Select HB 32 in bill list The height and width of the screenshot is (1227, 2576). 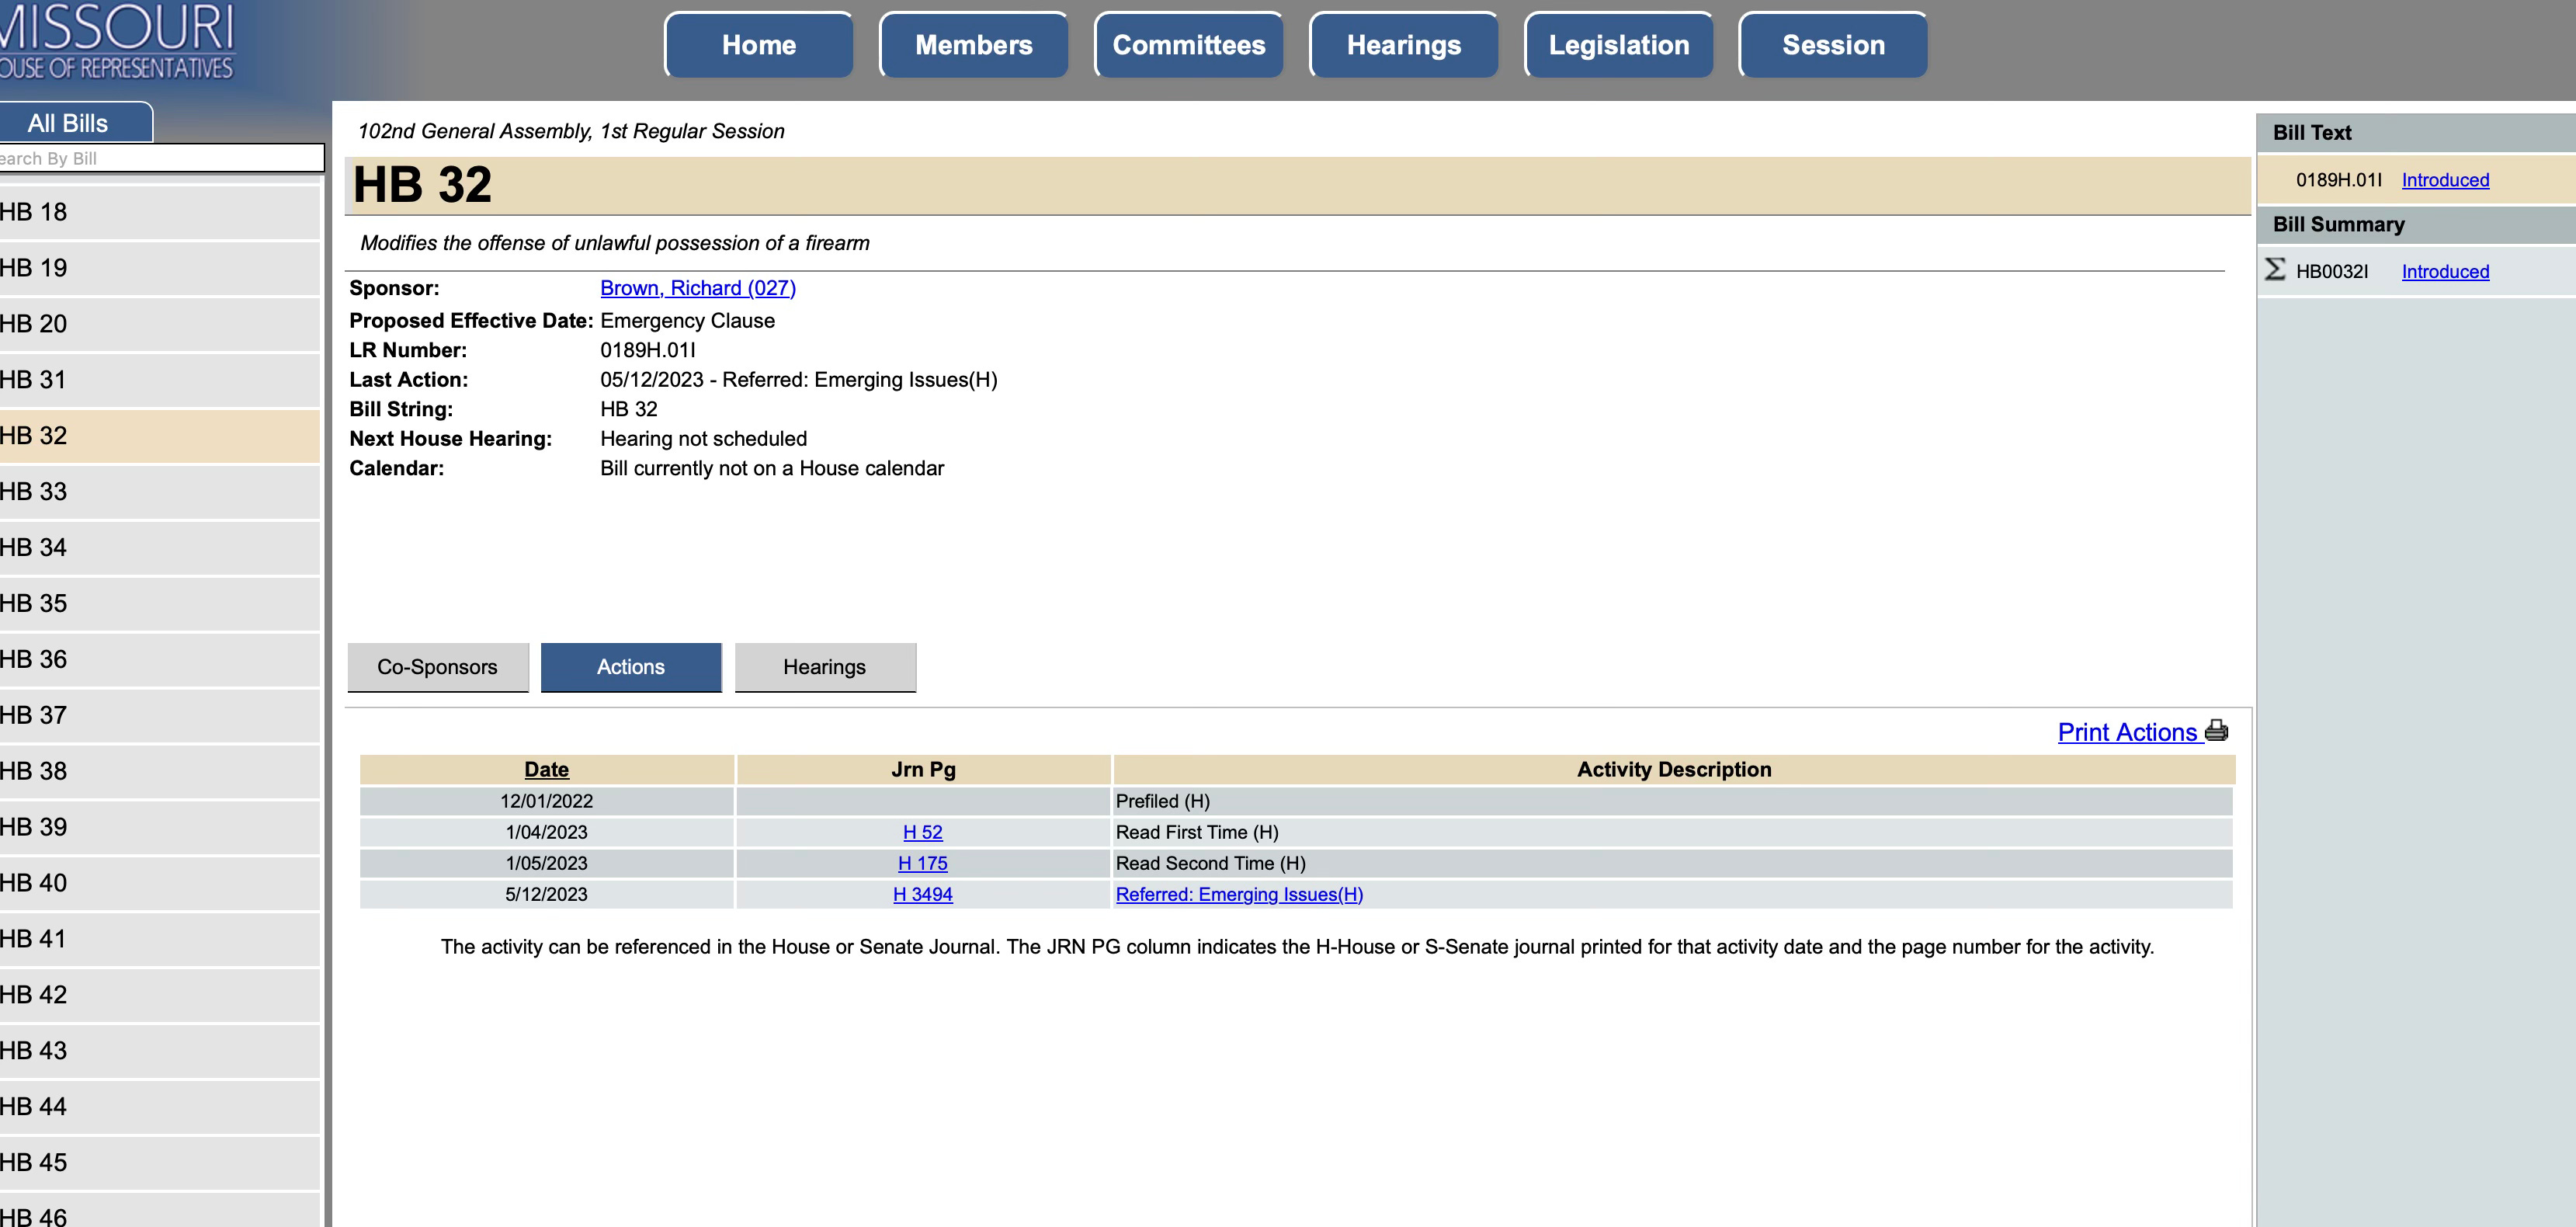(160, 436)
